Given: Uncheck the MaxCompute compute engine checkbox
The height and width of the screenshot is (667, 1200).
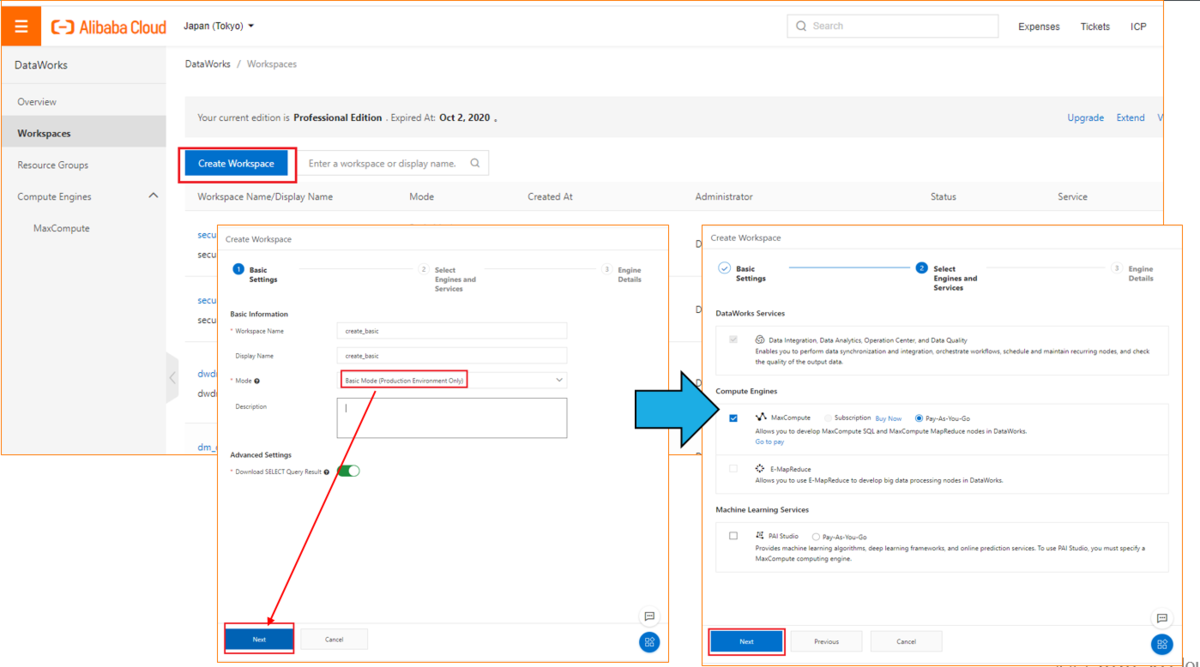Looking at the screenshot, I should click(733, 418).
